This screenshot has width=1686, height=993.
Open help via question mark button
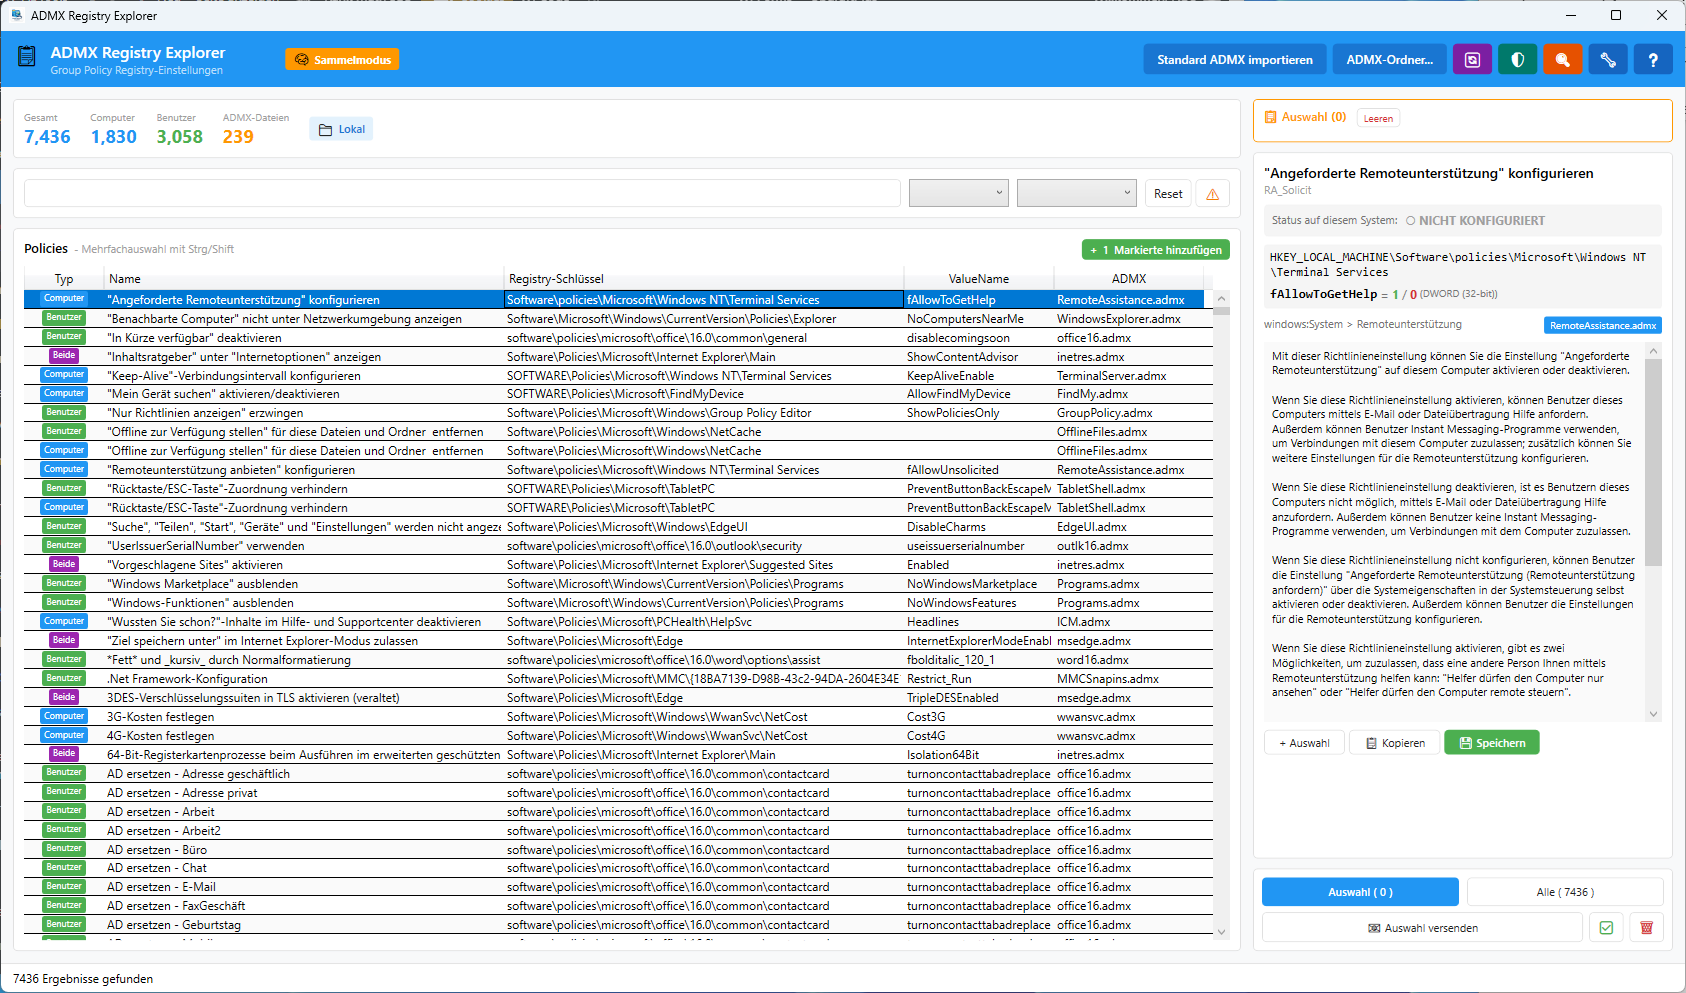(x=1653, y=60)
